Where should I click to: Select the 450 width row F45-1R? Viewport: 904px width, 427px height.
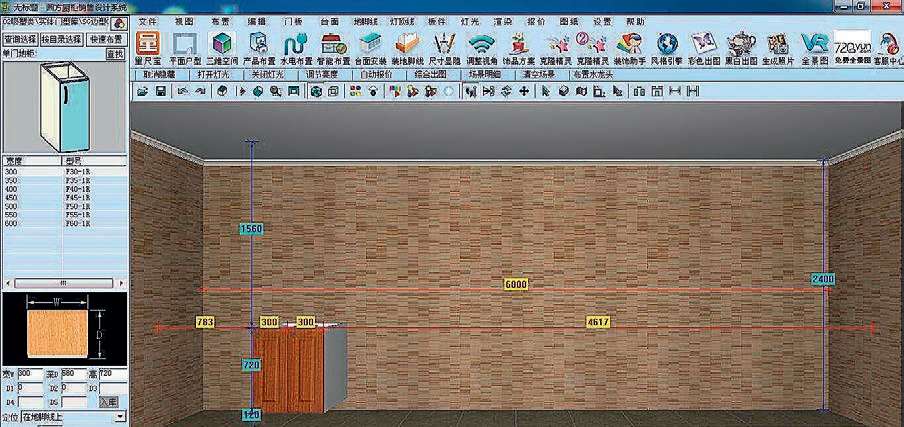click(64, 197)
